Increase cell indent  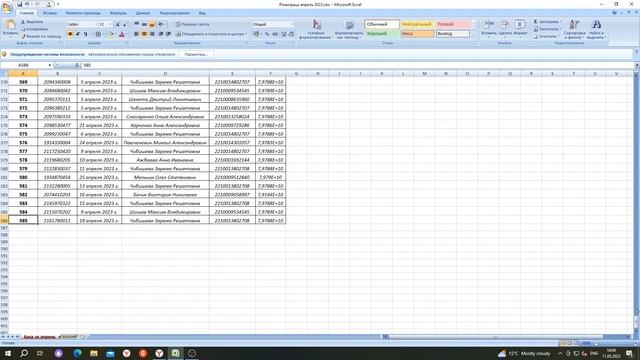coord(168,34)
